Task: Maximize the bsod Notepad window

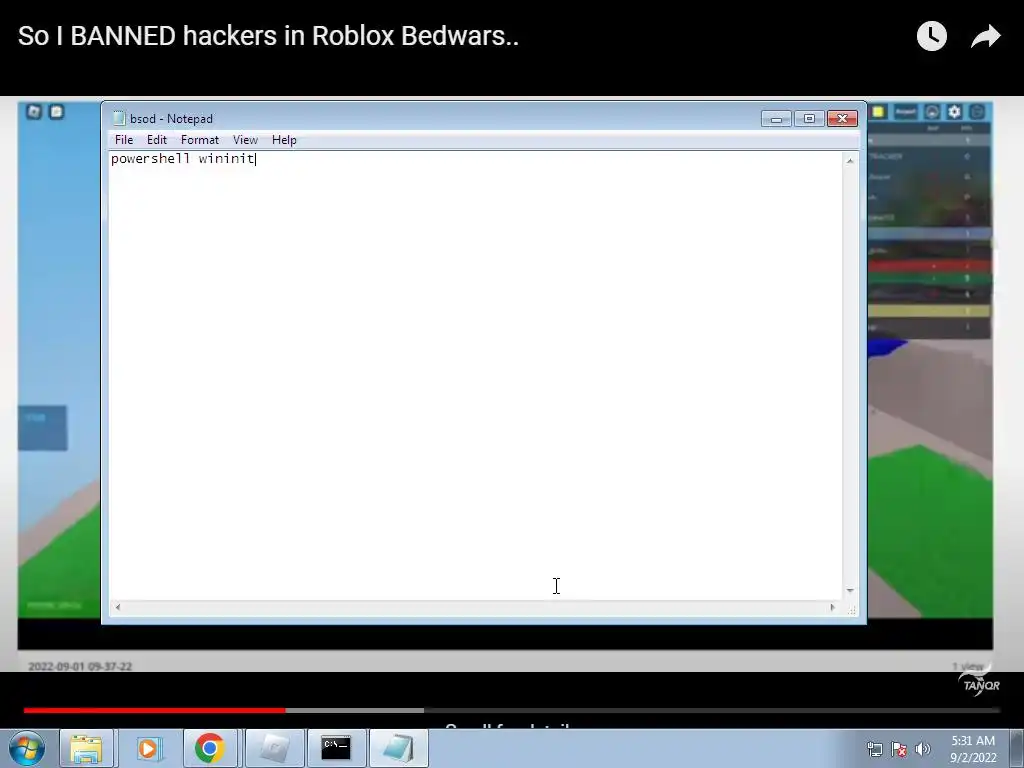Action: [x=809, y=119]
